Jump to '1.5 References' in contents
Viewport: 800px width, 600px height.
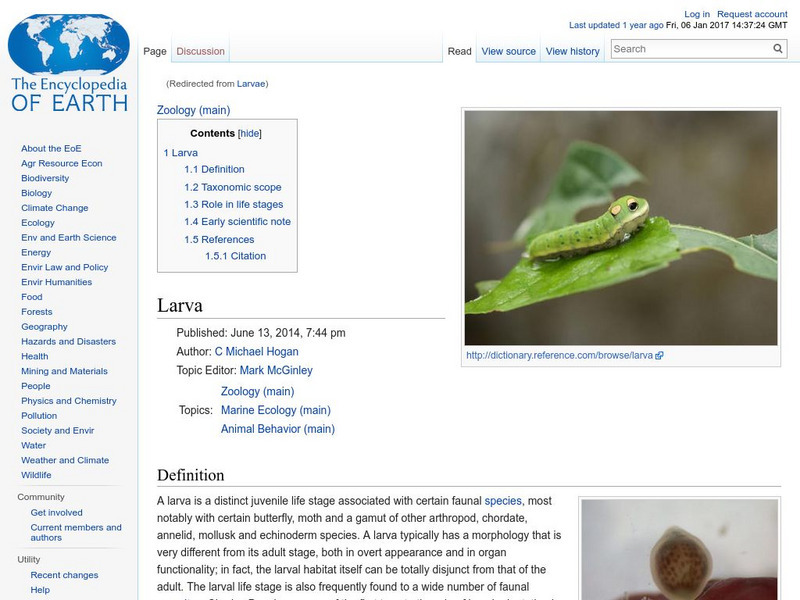(x=219, y=239)
